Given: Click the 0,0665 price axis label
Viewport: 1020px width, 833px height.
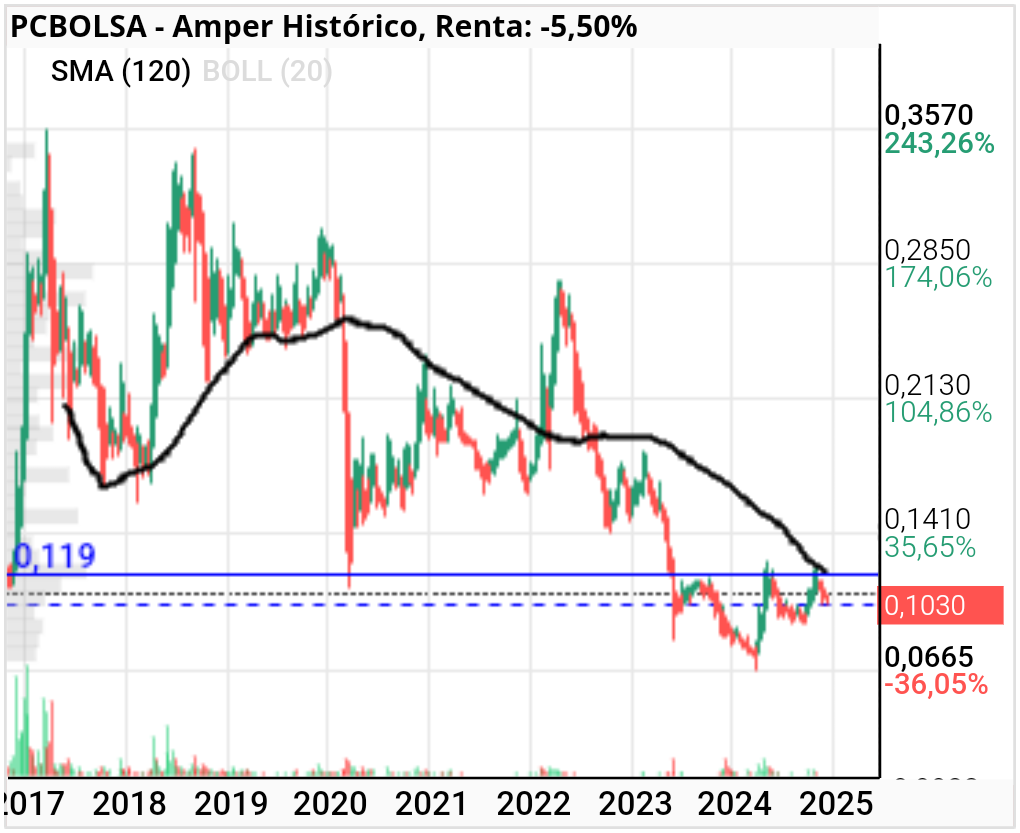Looking at the screenshot, I should point(928,657).
